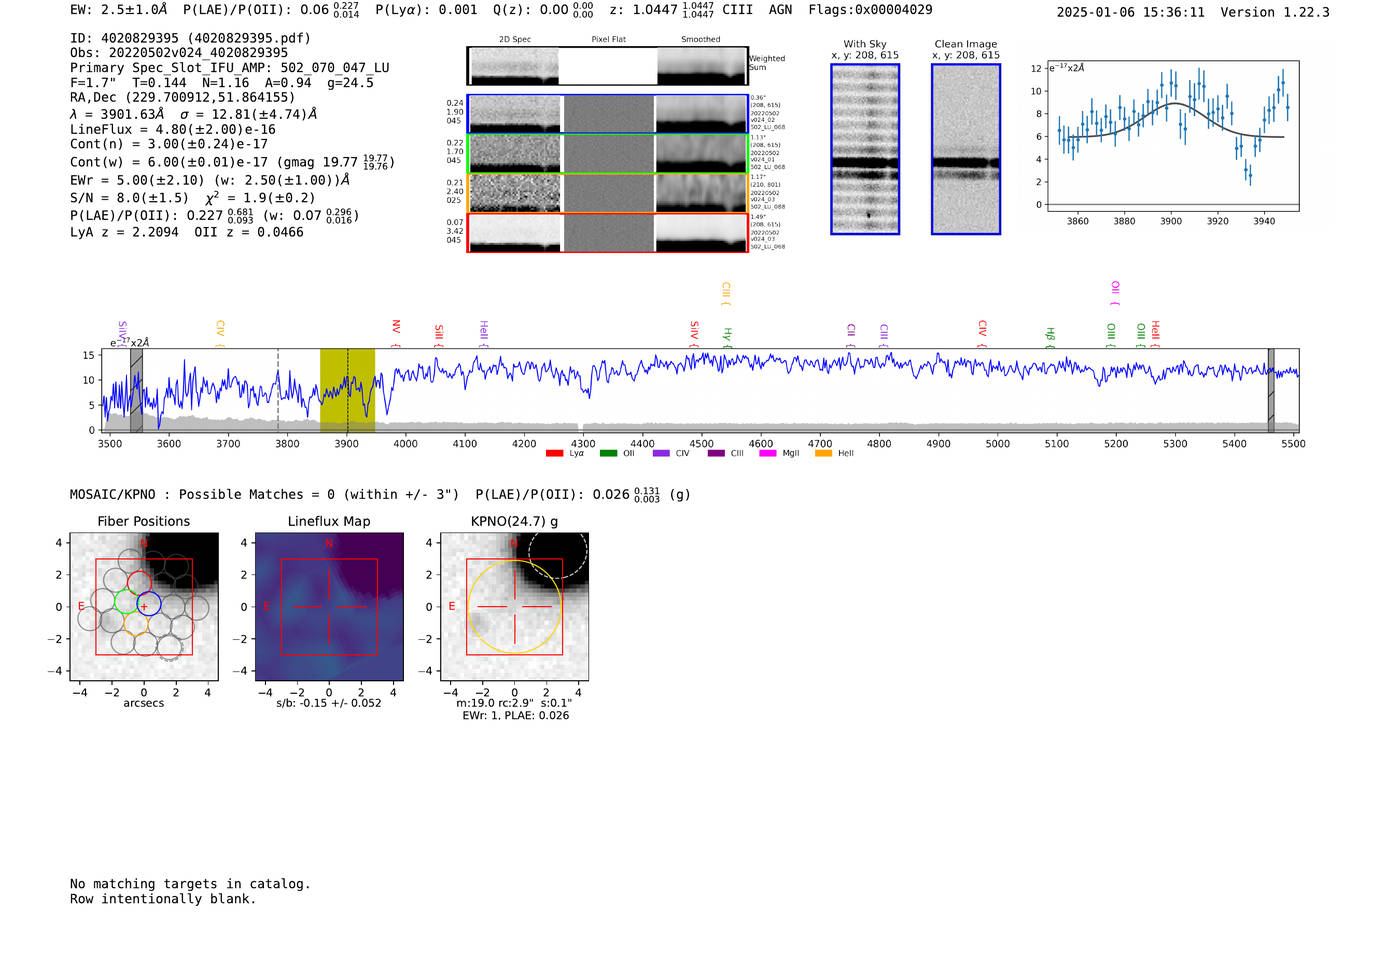Click the green Hγ line marker
This screenshot has height=953, width=1400.
coord(728,337)
